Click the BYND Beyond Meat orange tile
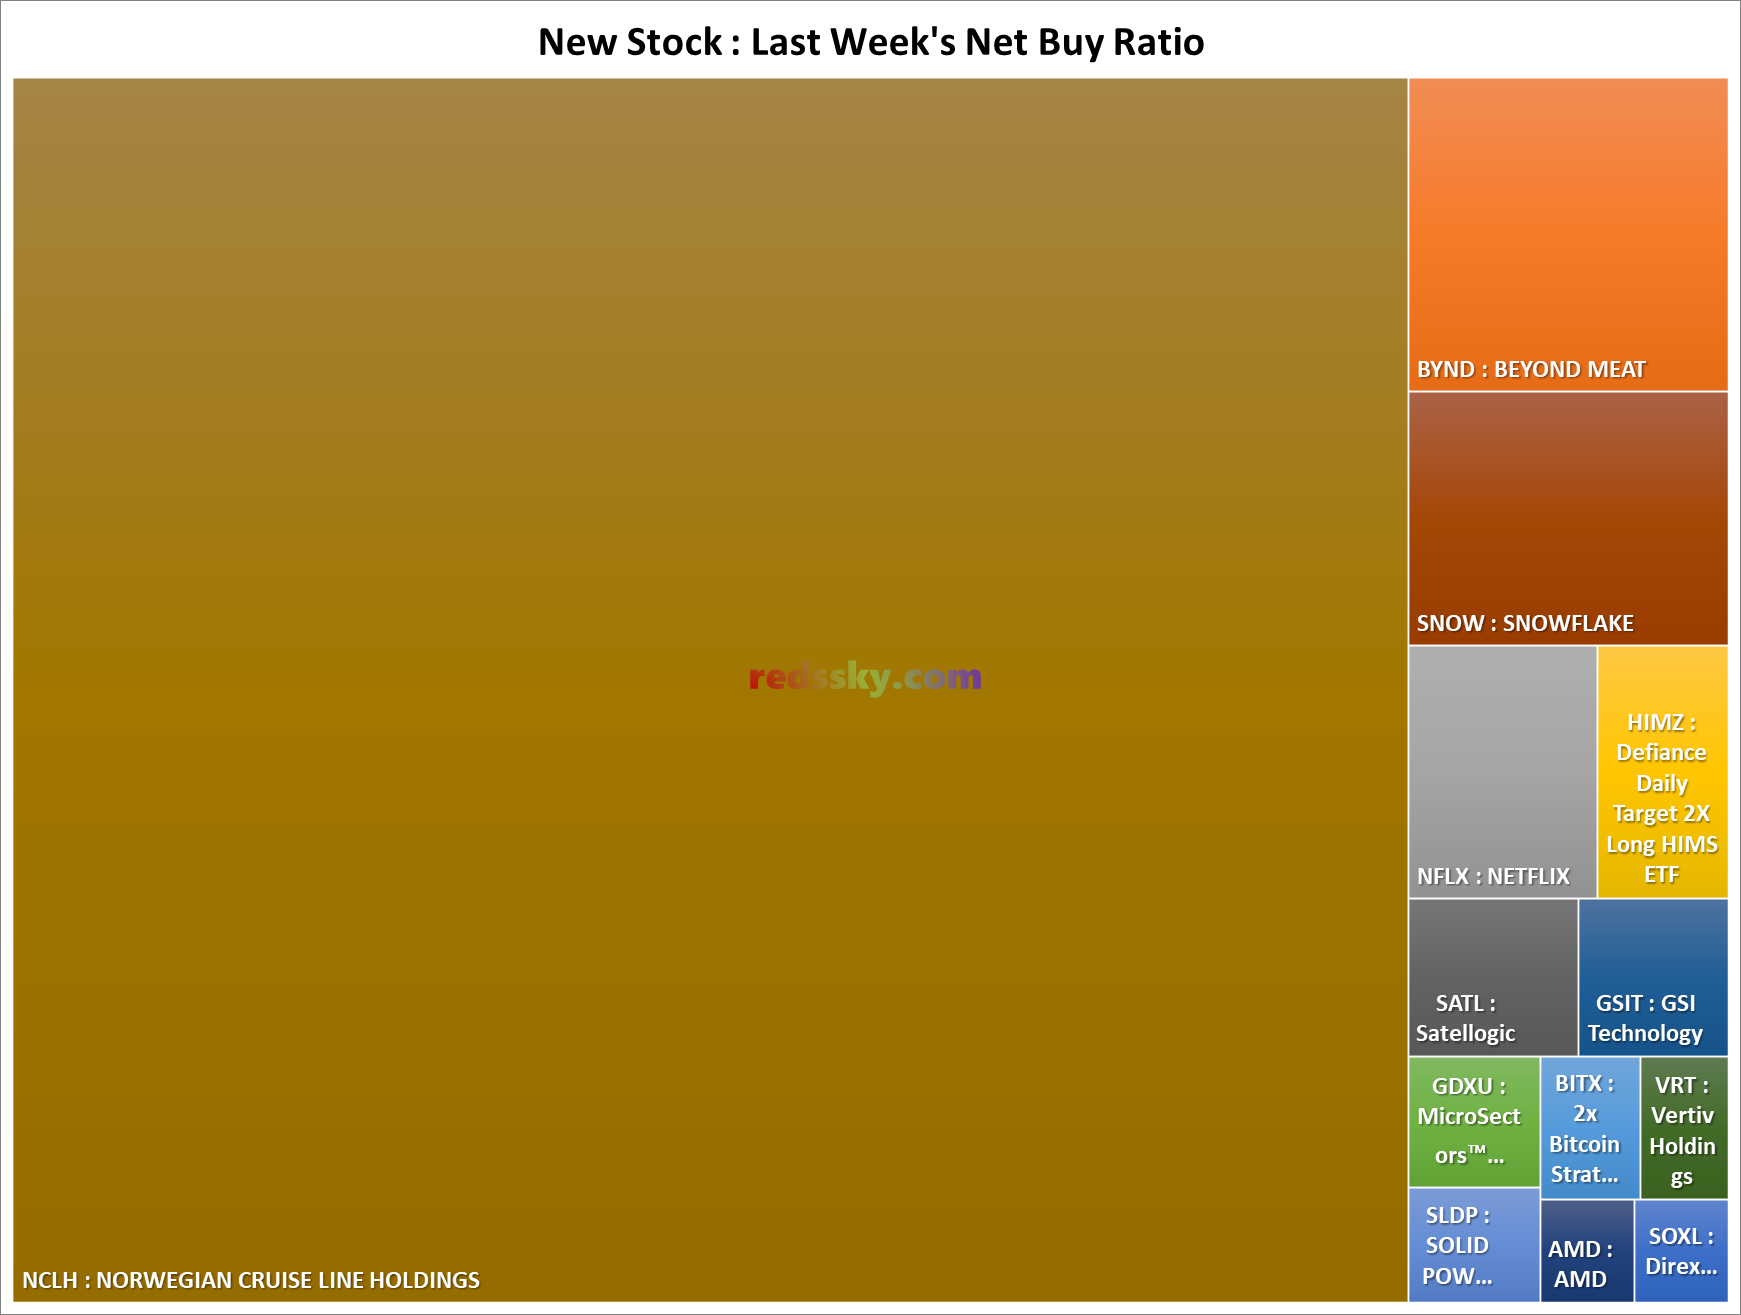Screen dimensions: 1741x1315 (1568, 234)
